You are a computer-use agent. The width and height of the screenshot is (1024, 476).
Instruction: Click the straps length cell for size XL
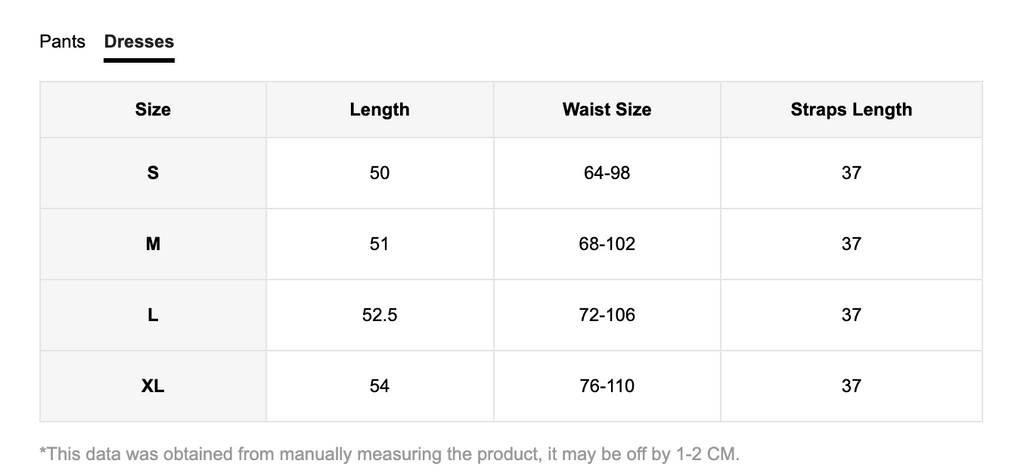851,386
